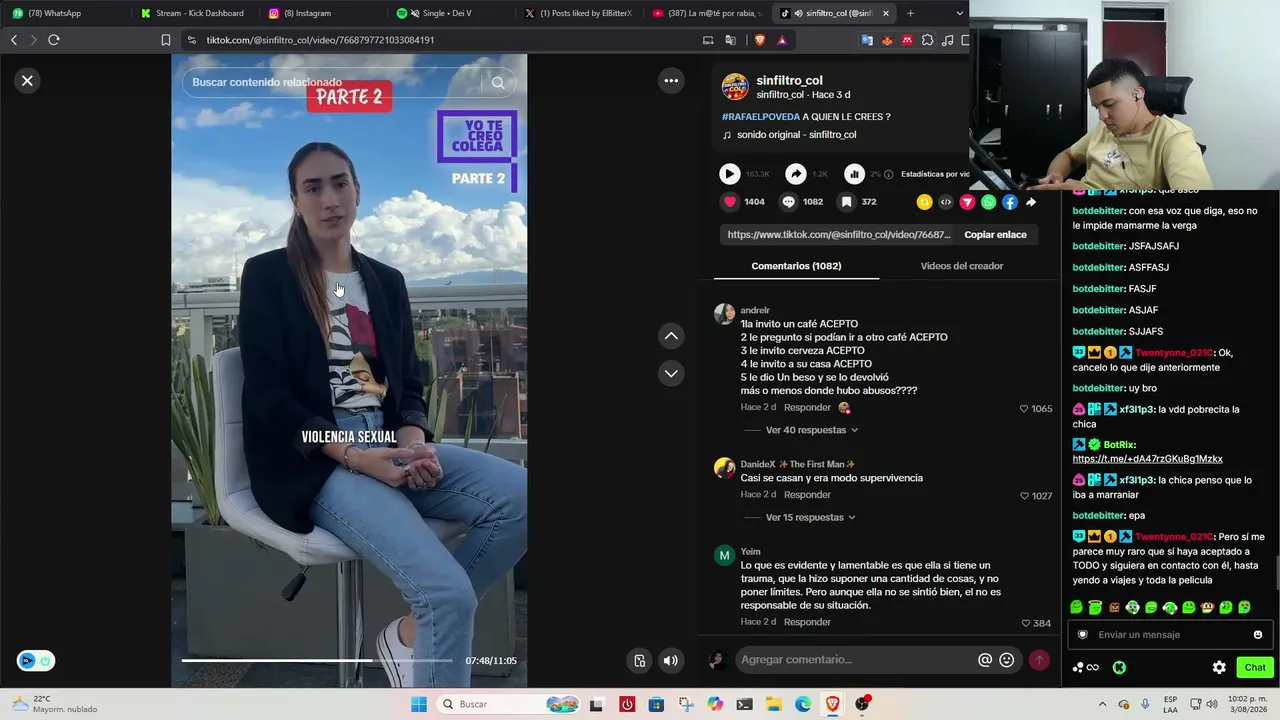Open the Kick chat settings gear
This screenshot has width=1280, height=720.
(x=1219, y=668)
